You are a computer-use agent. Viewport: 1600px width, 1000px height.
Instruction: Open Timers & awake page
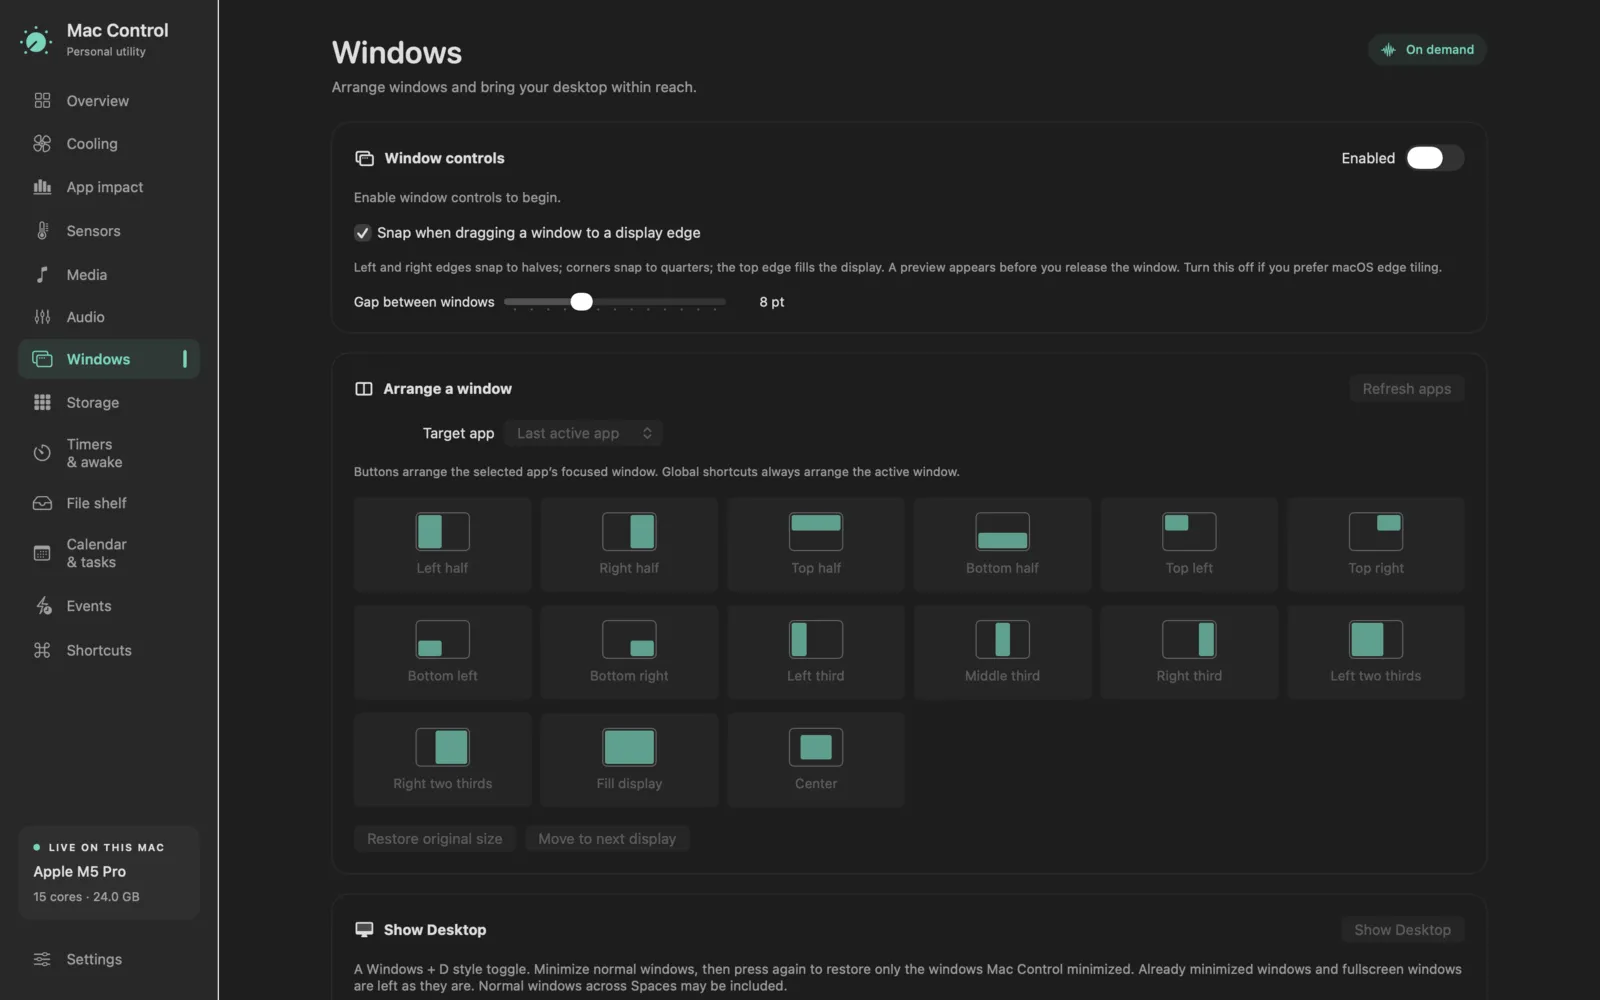[109, 453]
